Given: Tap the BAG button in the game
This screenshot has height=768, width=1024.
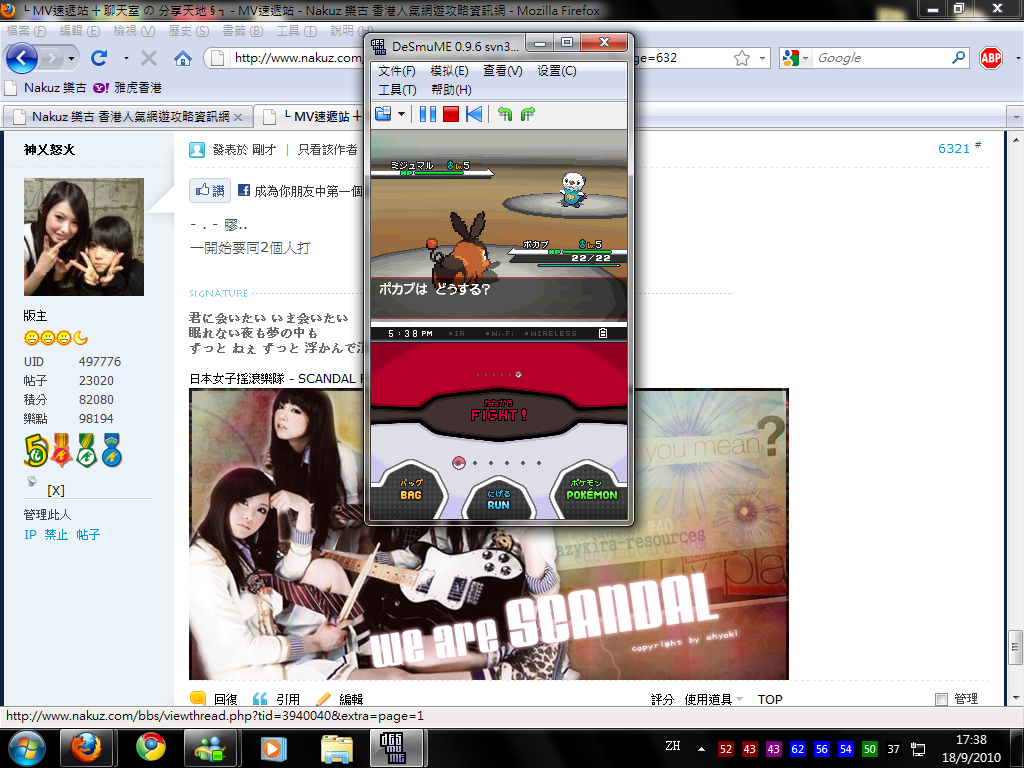Looking at the screenshot, I should 410,492.
